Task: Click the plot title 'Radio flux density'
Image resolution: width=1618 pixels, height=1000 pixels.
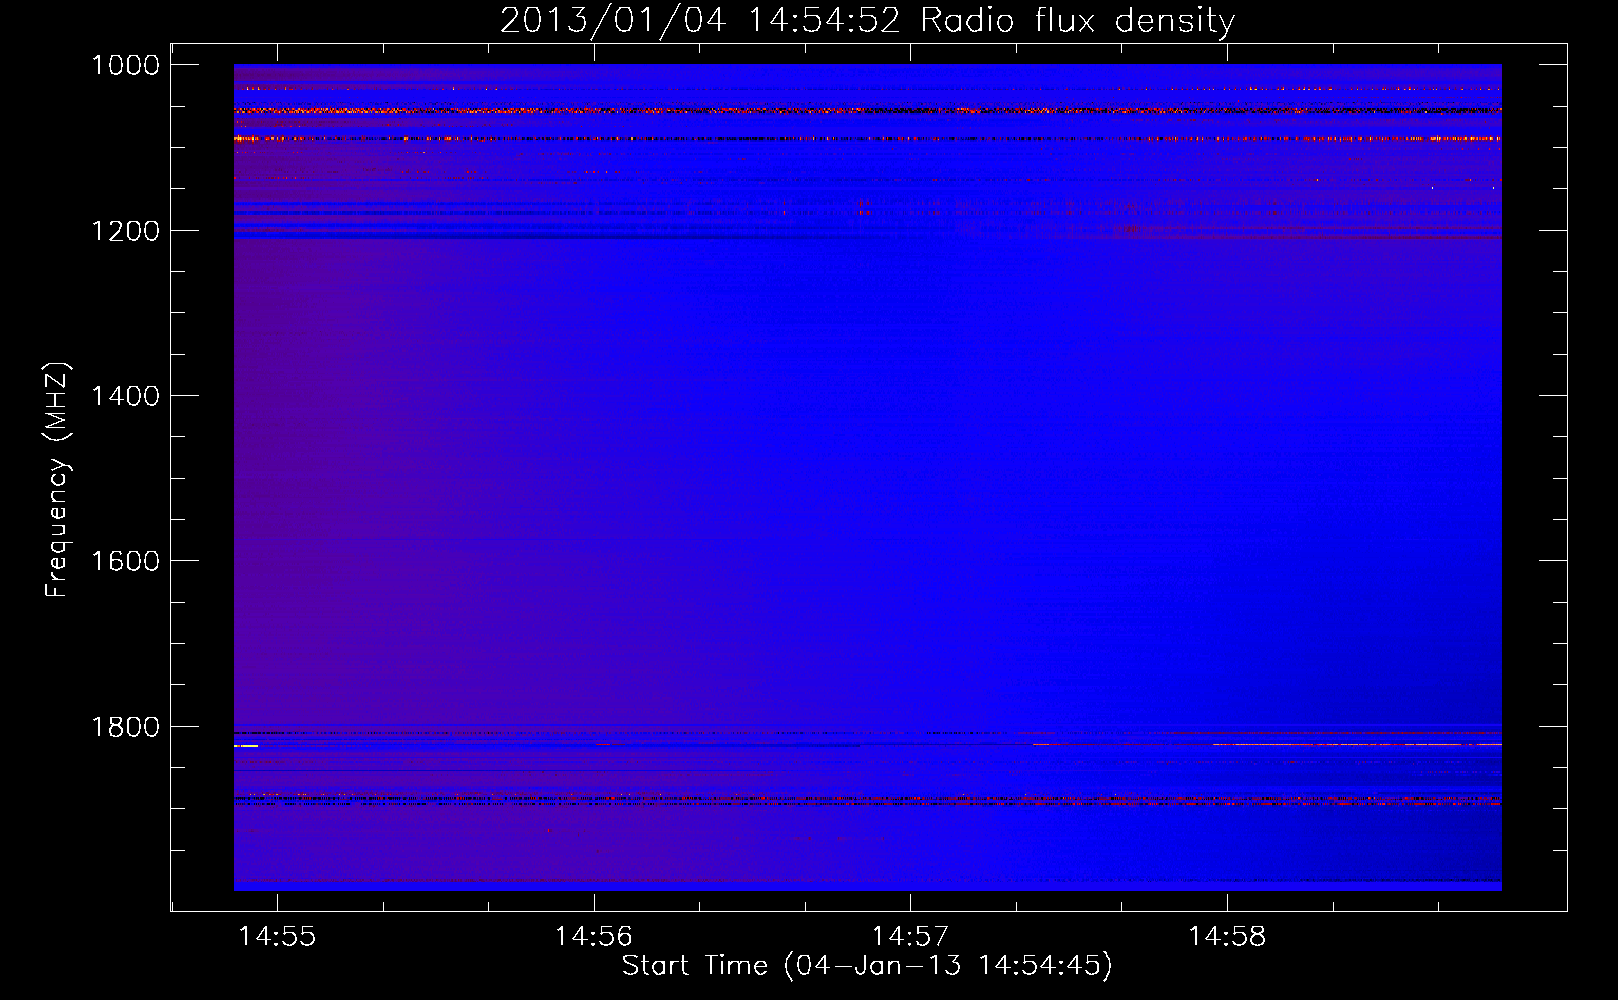Action: click(x=1078, y=21)
